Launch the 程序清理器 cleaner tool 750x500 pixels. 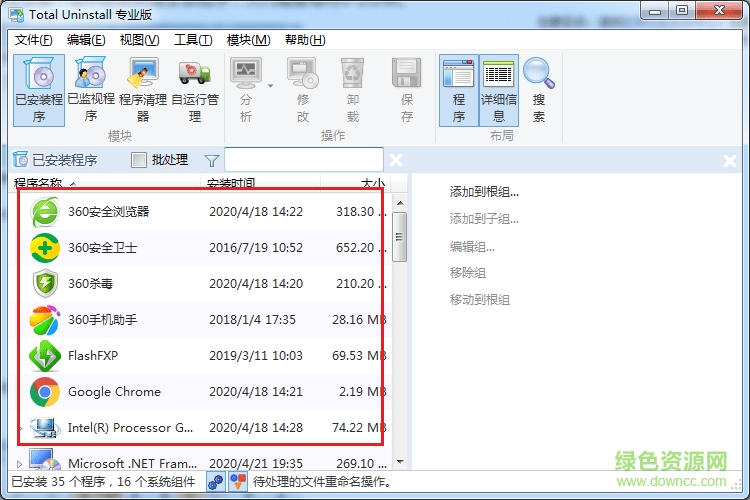click(x=143, y=90)
